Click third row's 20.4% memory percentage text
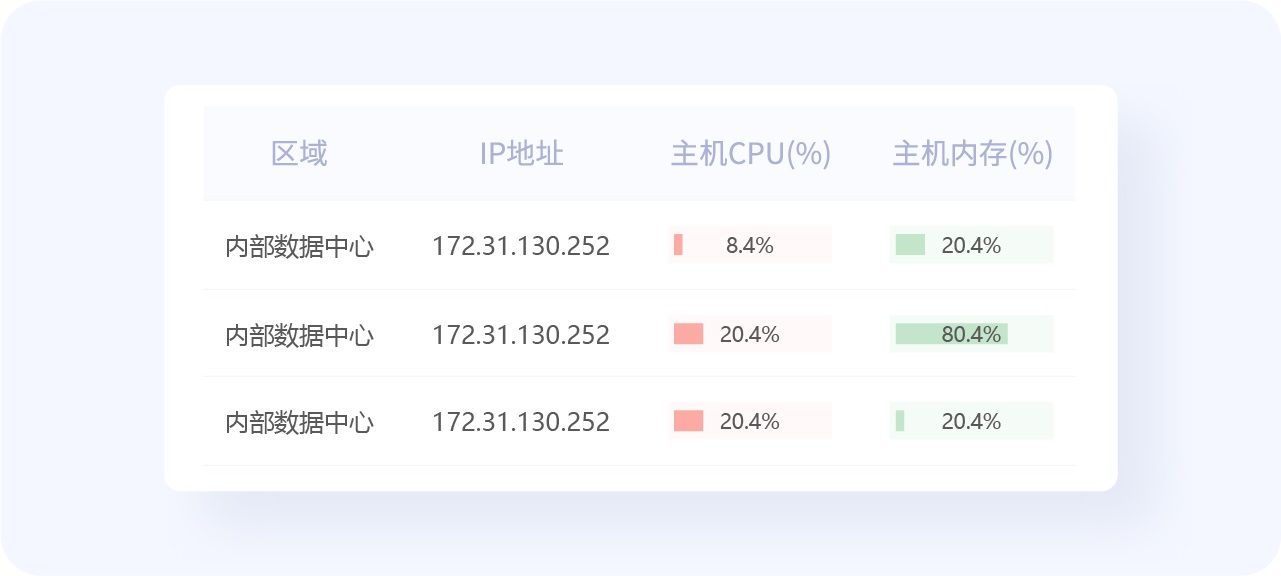This screenshot has height=576, width=1281. click(x=971, y=421)
